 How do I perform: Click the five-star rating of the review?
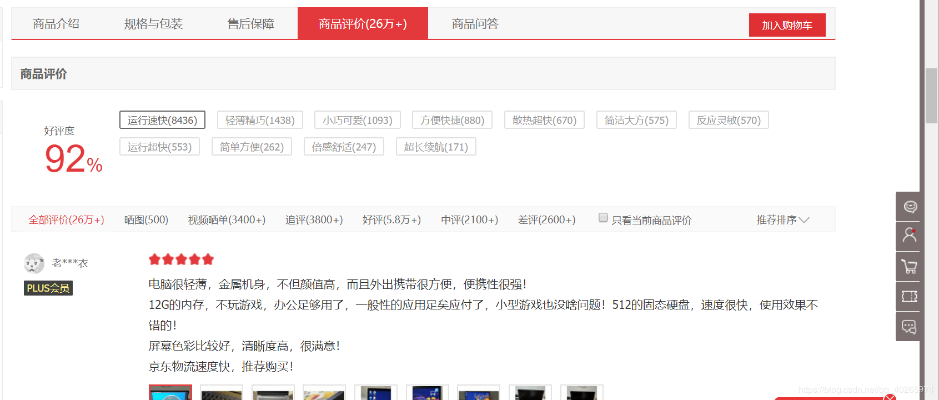181,260
